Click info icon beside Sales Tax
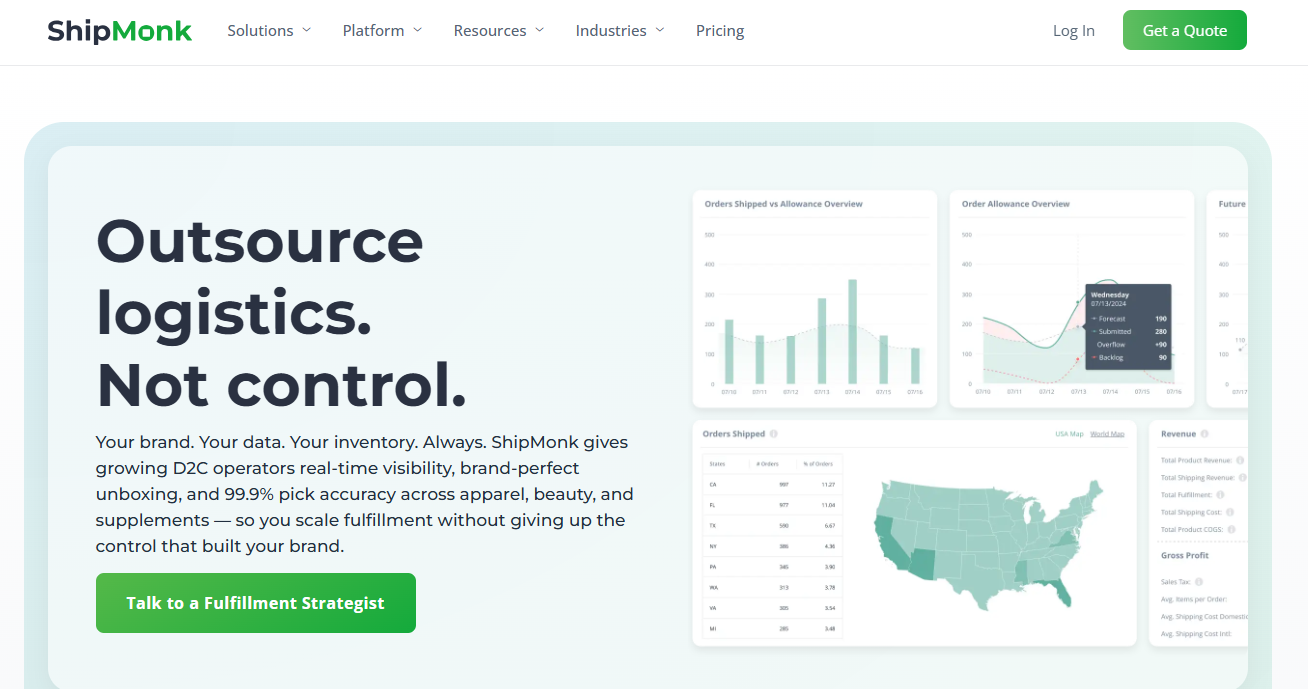The height and width of the screenshot is (689, 1308). point(1198,581)
